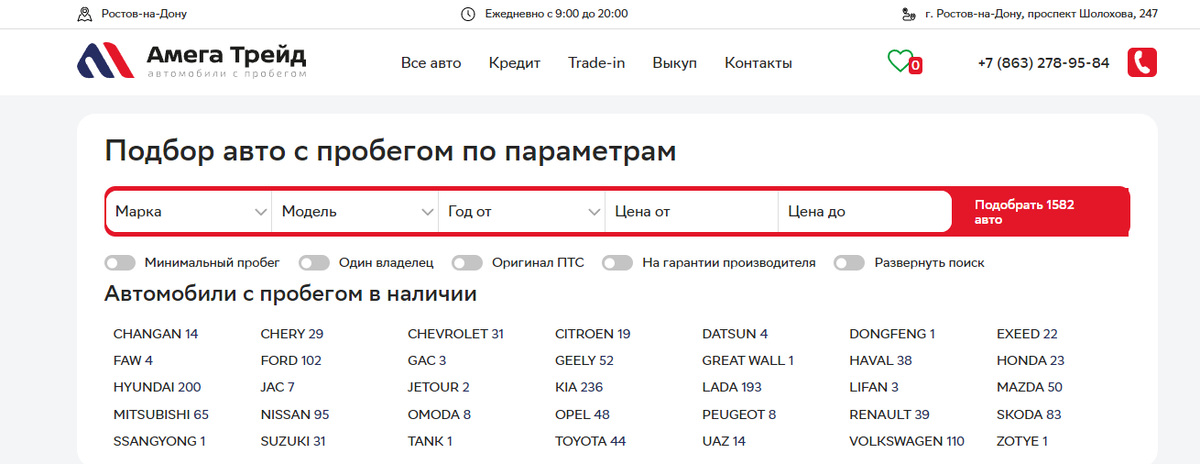Open JETOUR 2 brand link
Image resolution: width=1200 pixels, height=464 pixels.
click(x=439, y=388)
